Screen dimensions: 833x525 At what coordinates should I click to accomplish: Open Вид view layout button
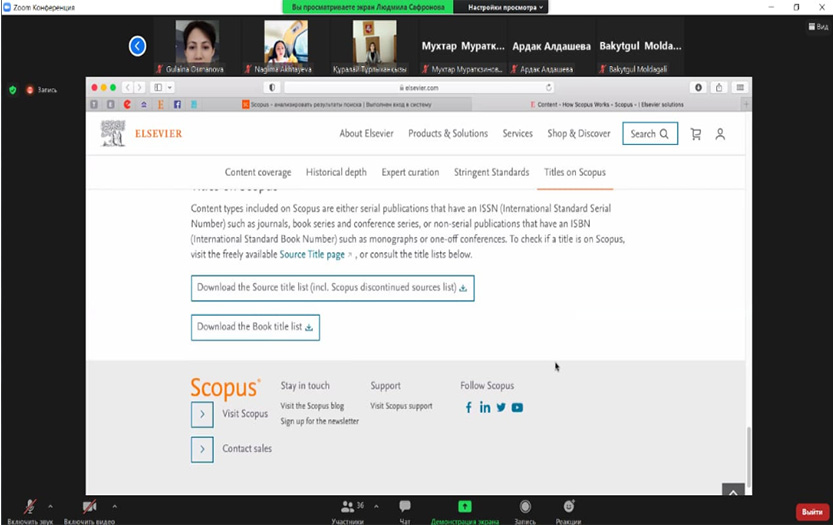[818, 27]
